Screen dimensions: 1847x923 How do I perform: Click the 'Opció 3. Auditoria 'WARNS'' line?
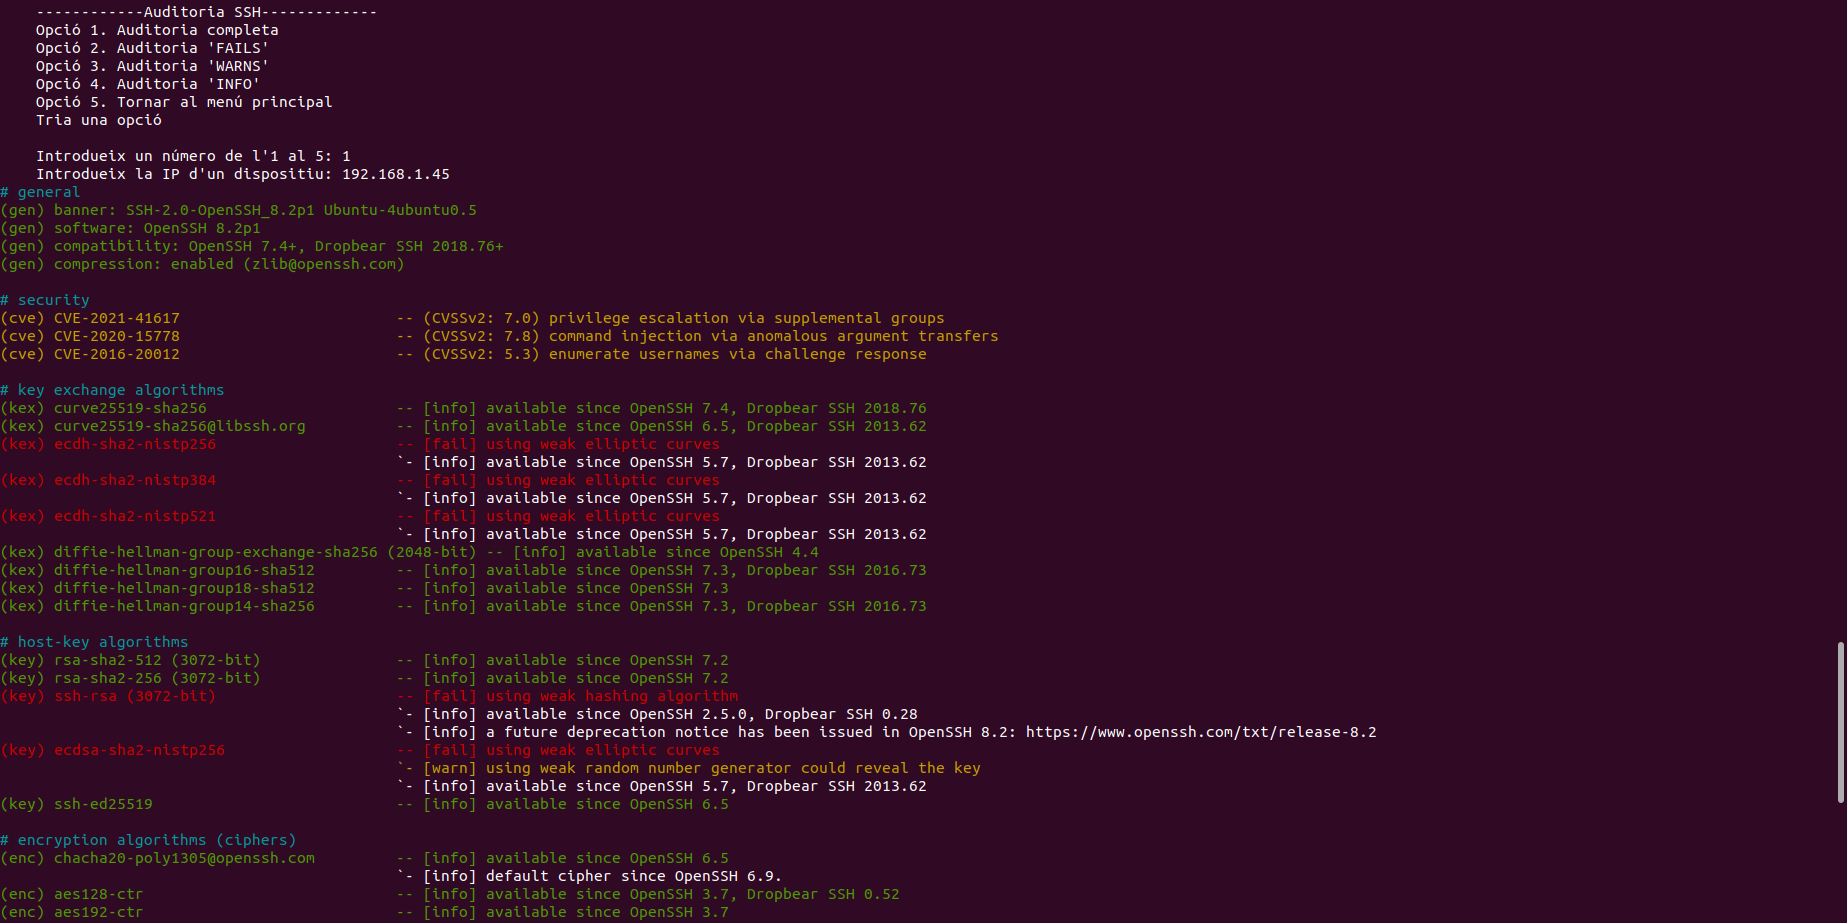point(152,66)
